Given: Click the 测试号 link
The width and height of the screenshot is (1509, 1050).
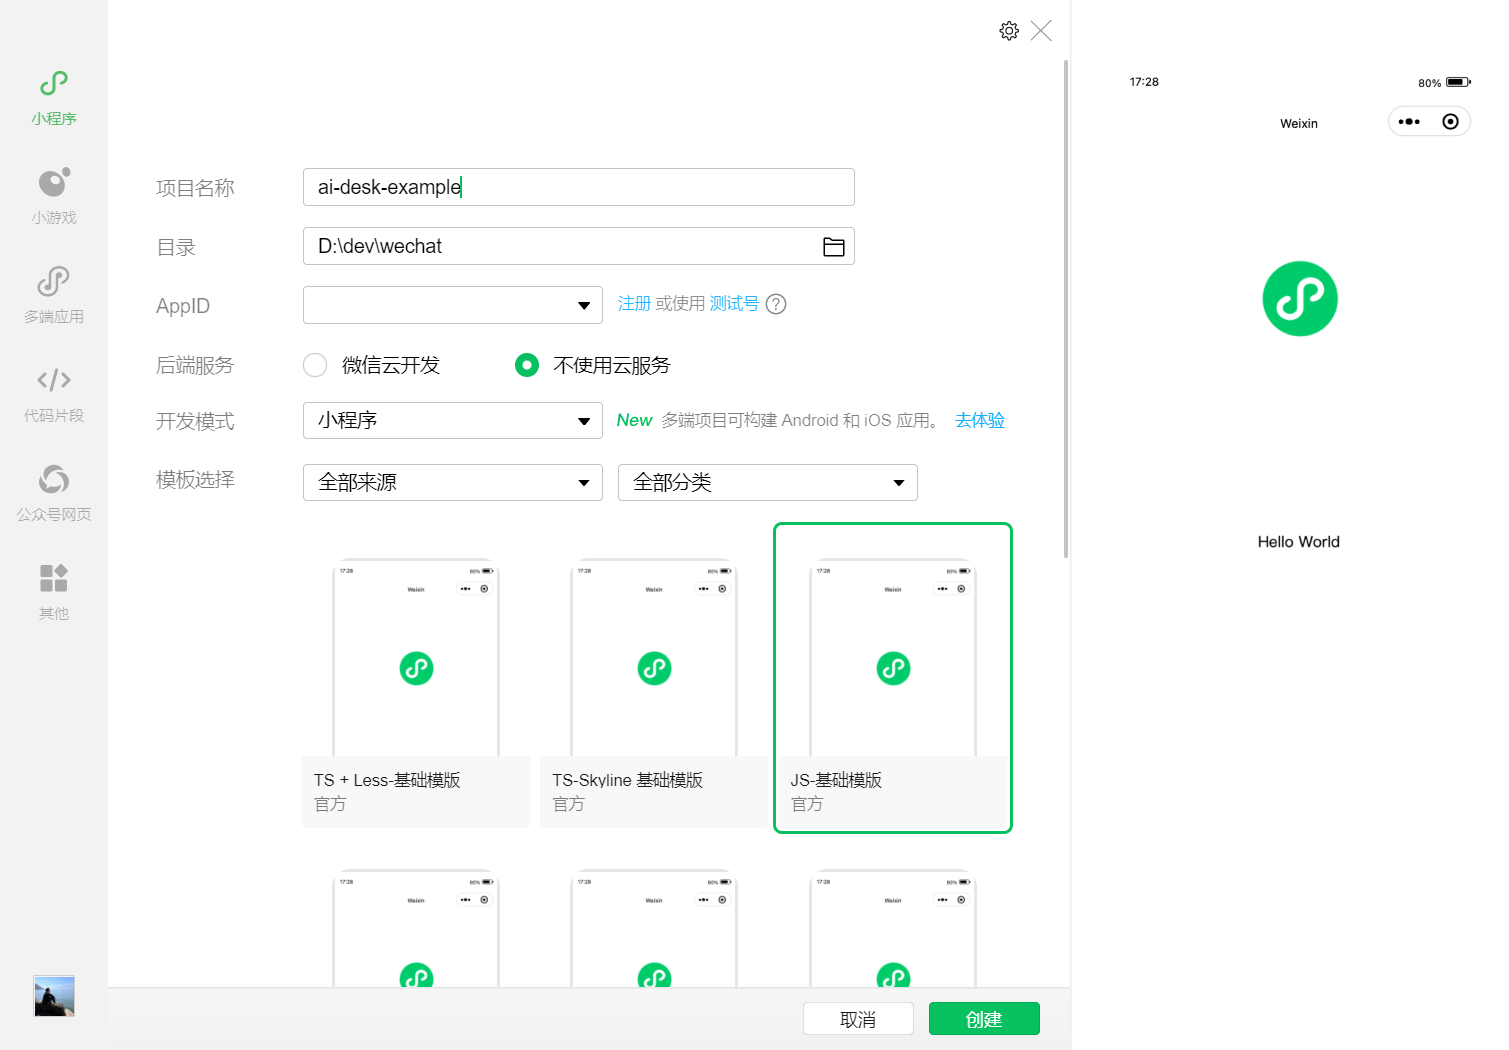Looking at the screenshot, I should 734,304.
